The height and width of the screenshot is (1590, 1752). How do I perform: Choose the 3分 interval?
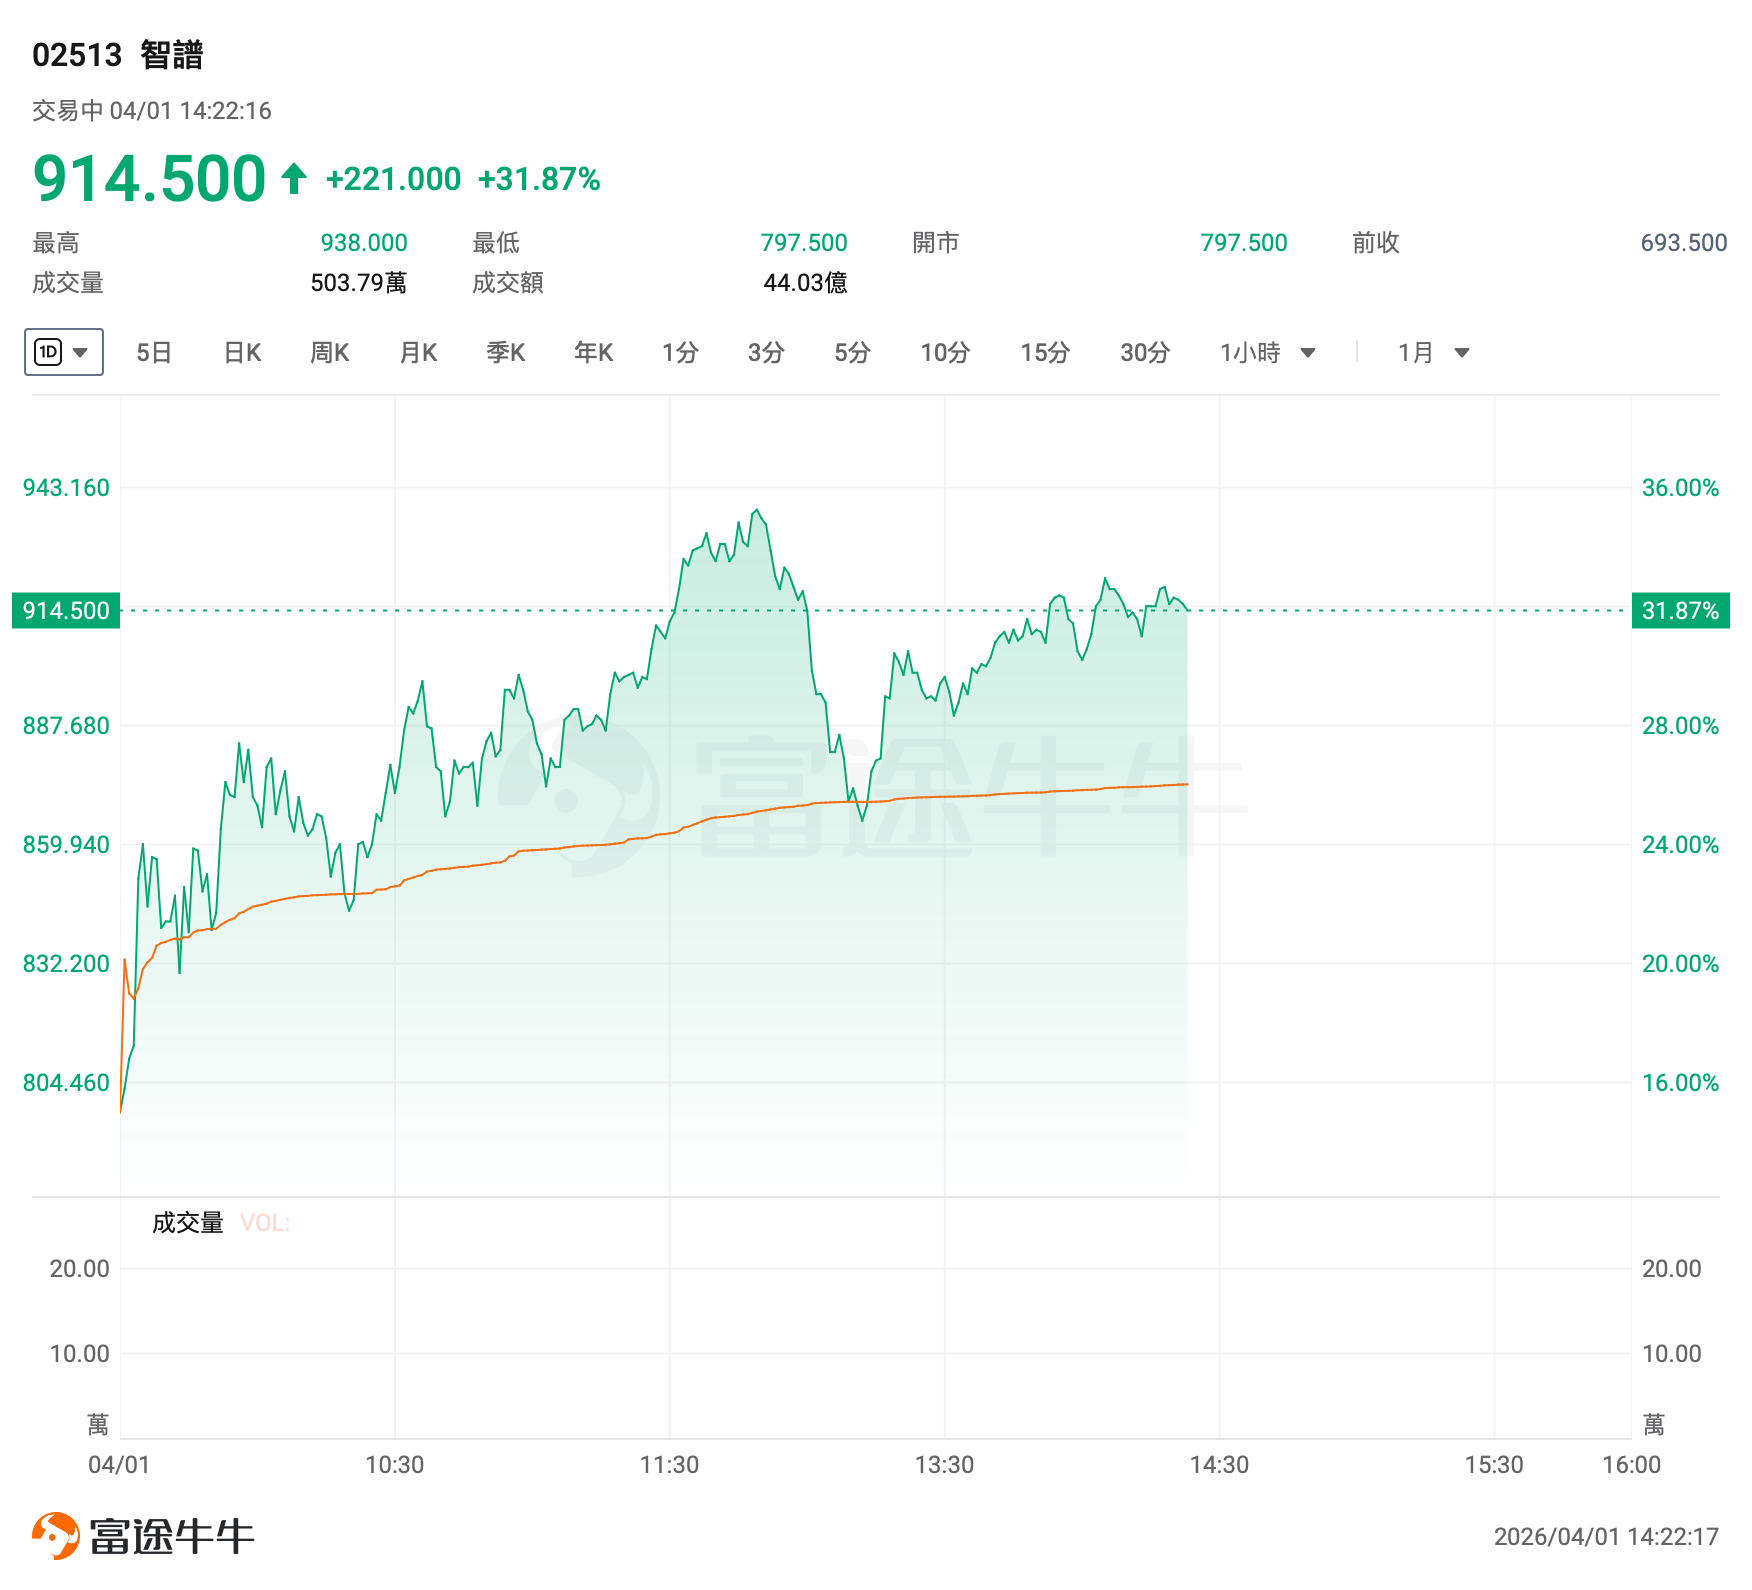pyautogui.click(x=766, y=353)
